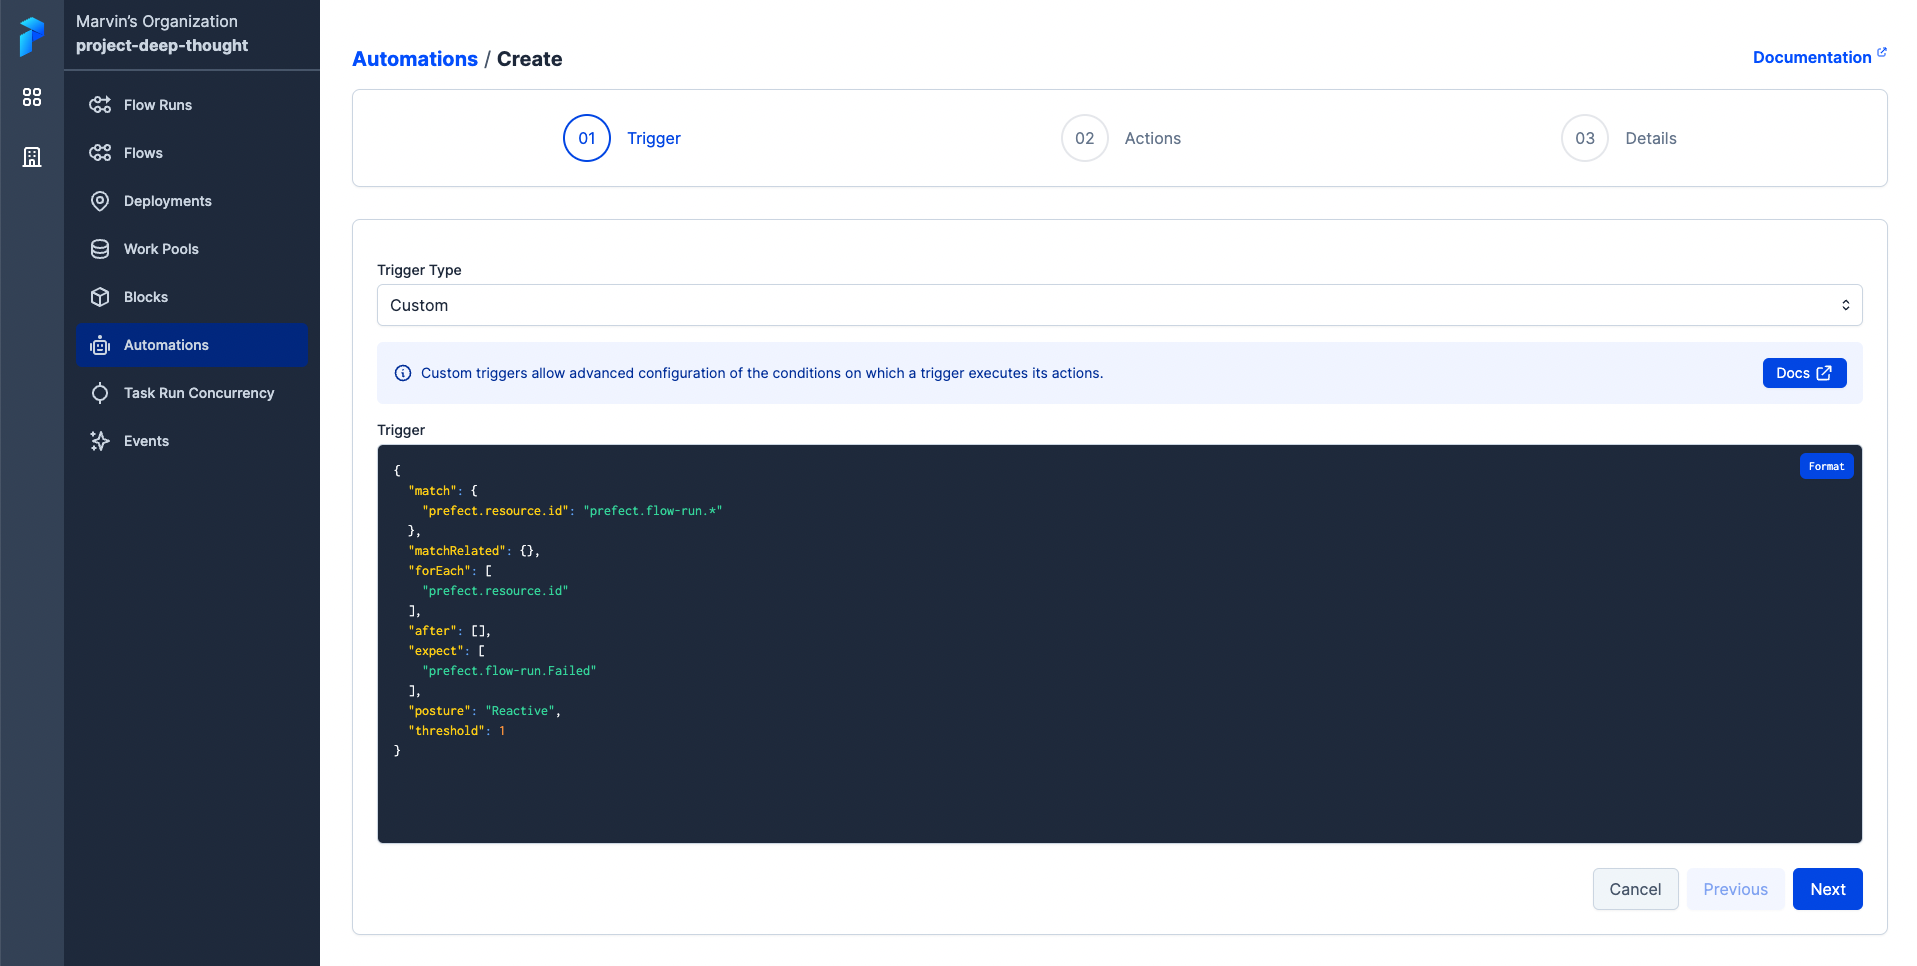Screen dimensions: 1917x966
Task: Jump to step 03 Details
Action: tap(1619, 138)
